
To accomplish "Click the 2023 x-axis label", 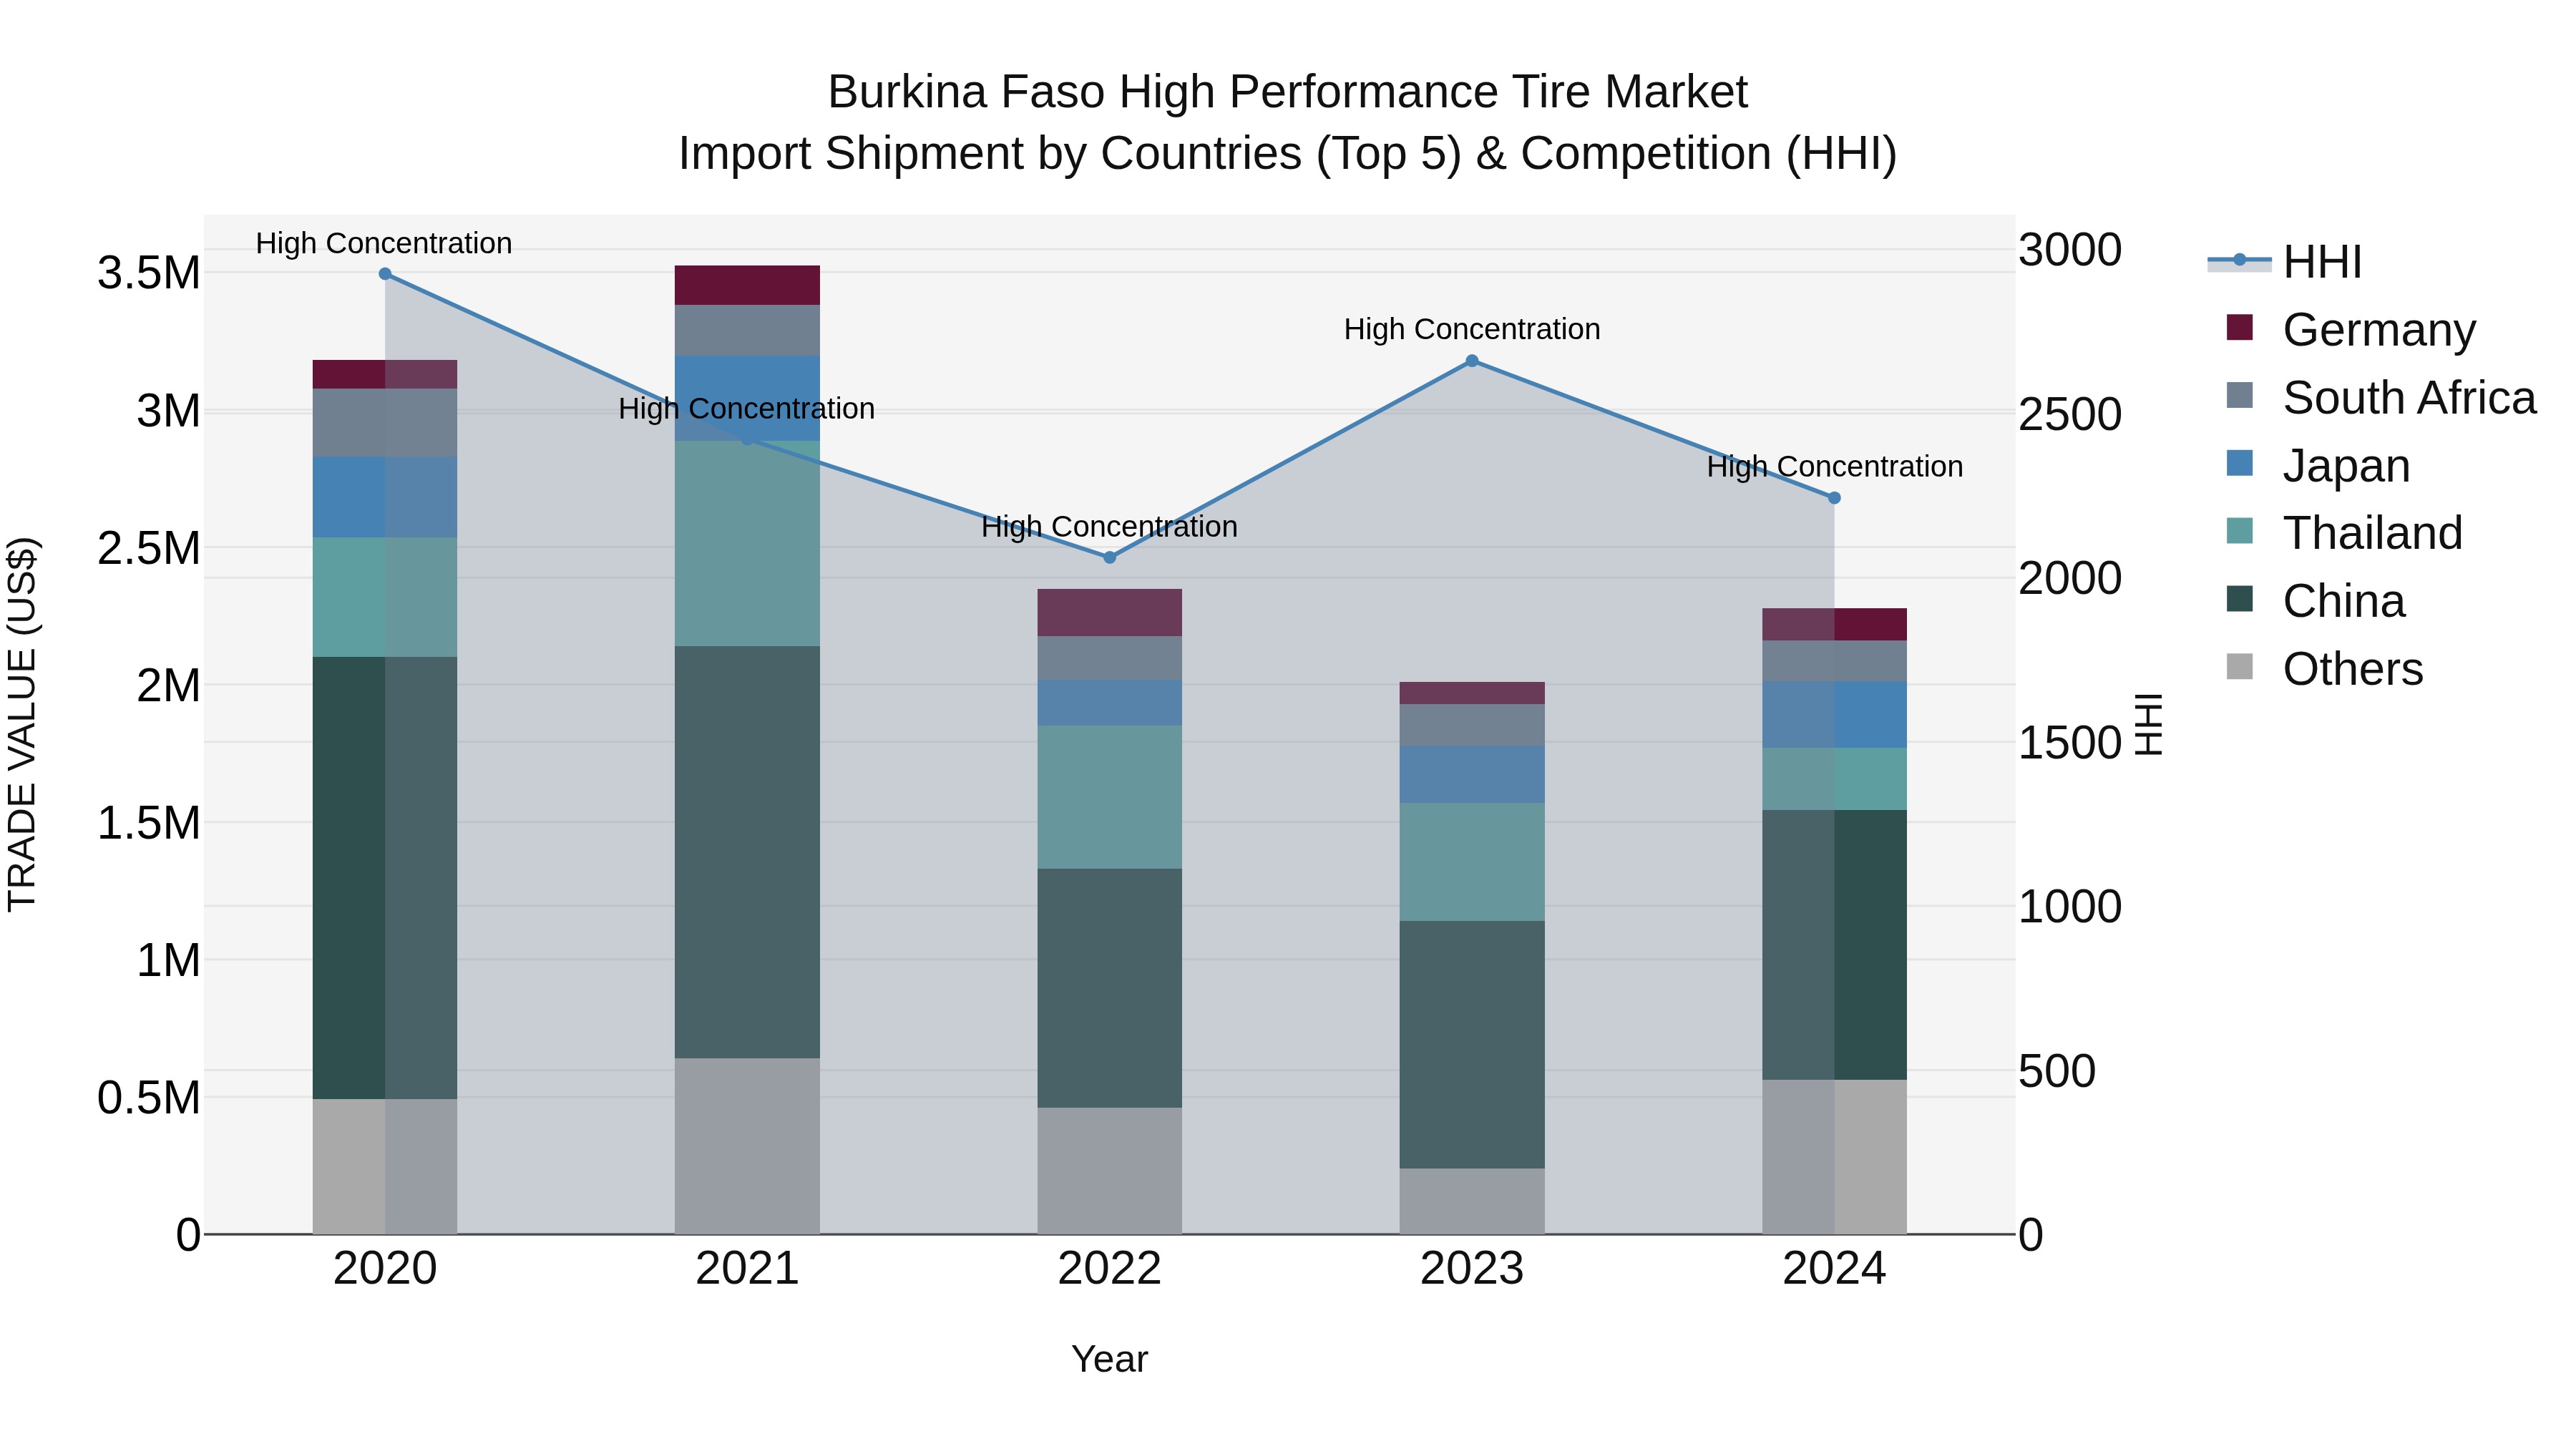I will [x=1472, y=1269].
